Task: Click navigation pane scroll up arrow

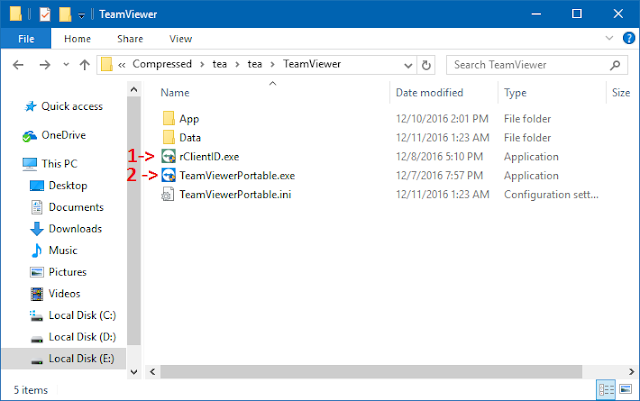Action: (133, 89)
